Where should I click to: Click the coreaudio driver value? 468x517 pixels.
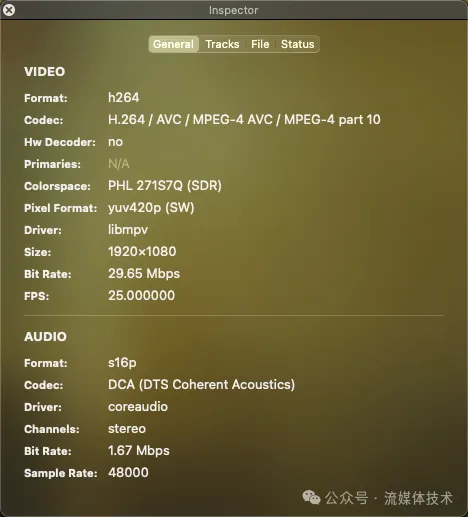click(138, 407)
